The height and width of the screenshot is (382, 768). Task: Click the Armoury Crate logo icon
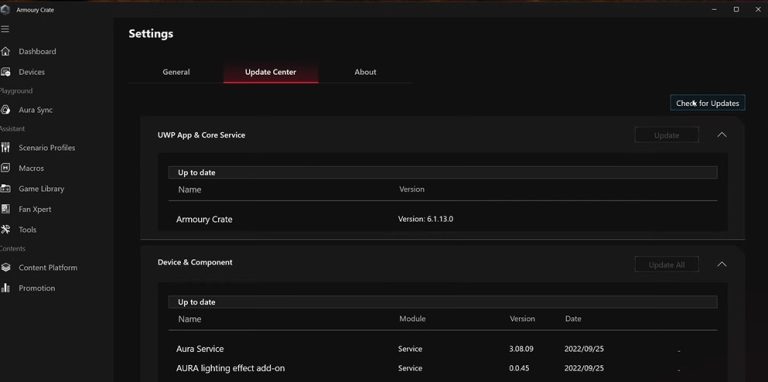5,9
